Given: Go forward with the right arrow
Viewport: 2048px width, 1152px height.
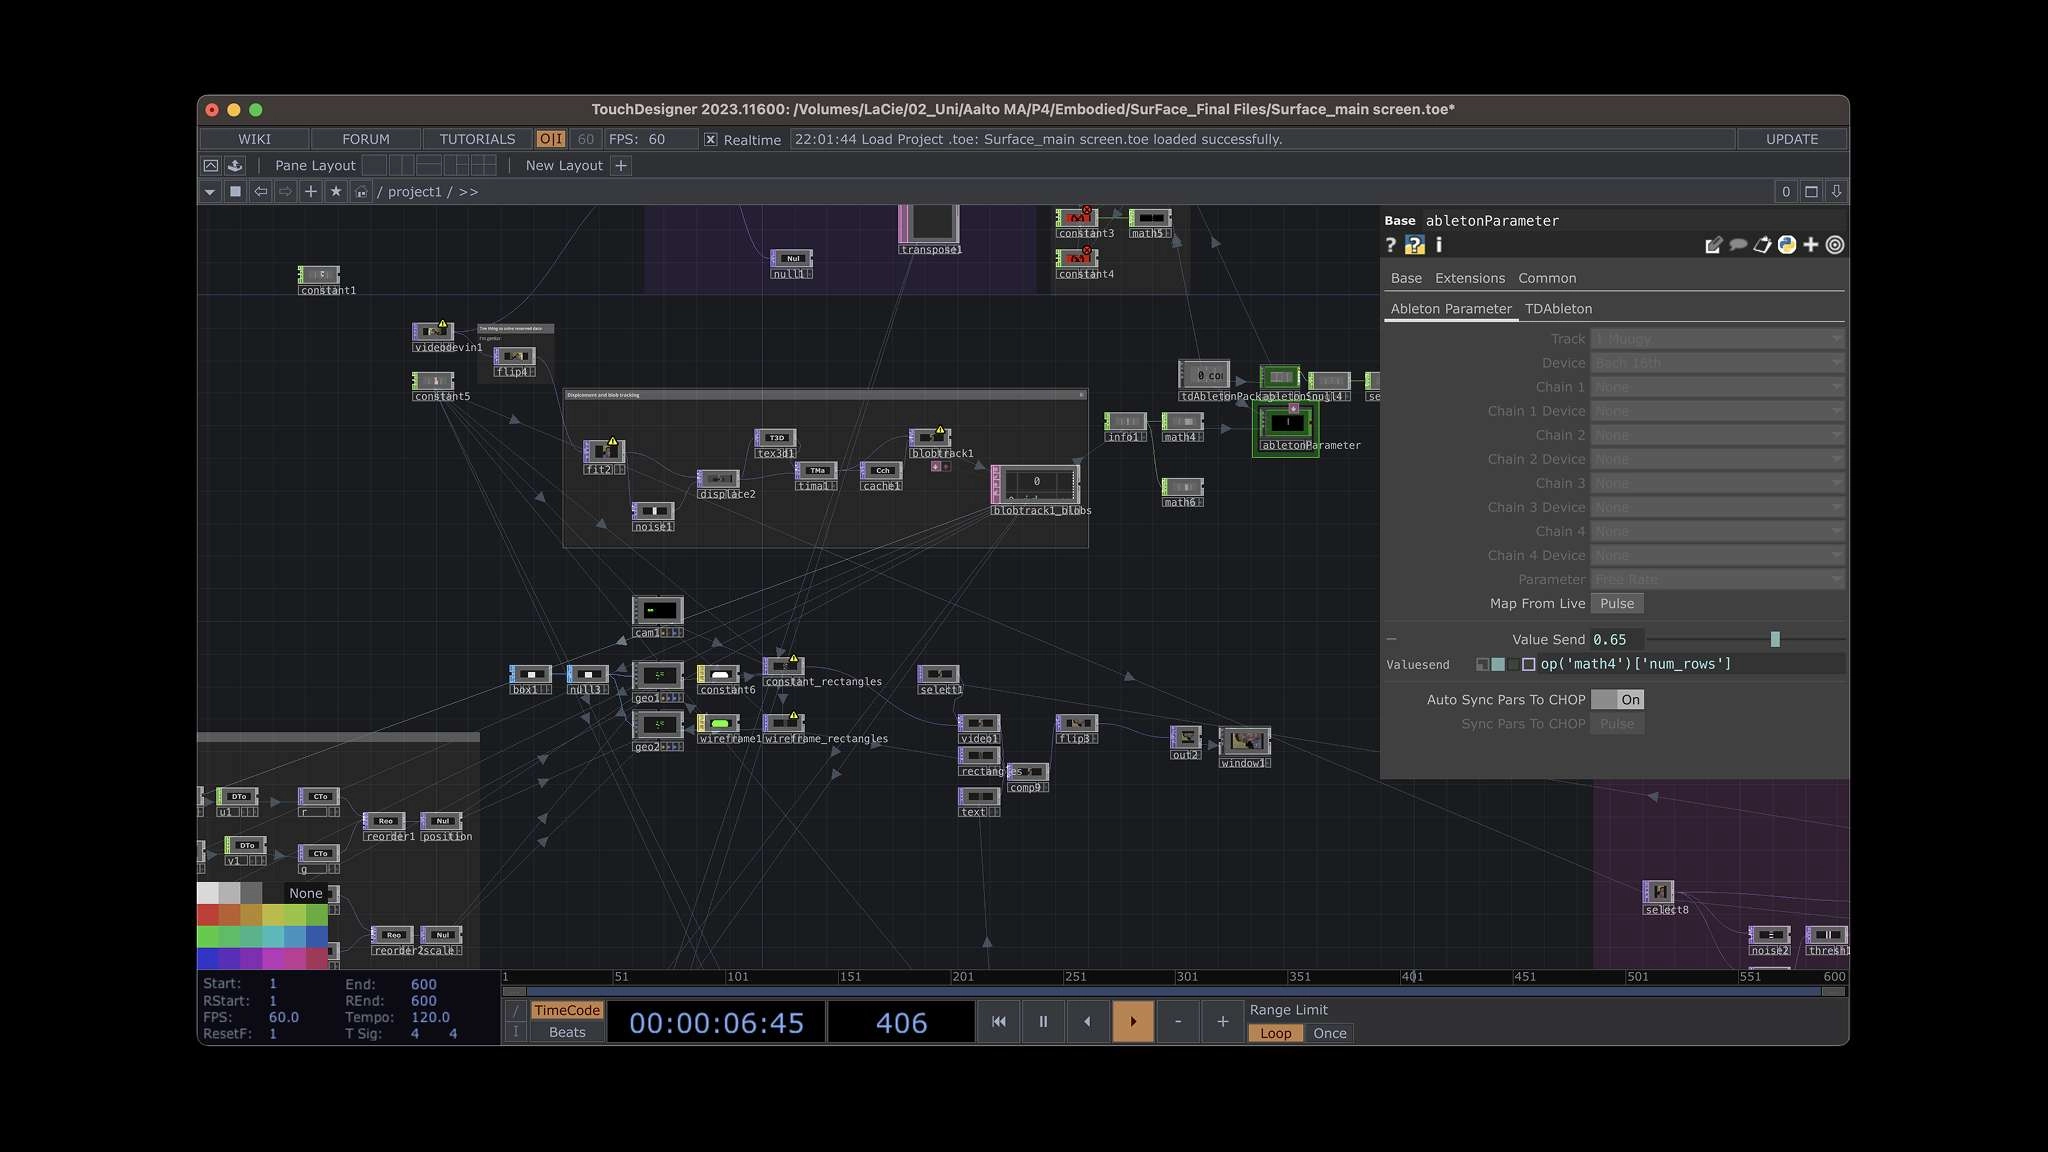Looking at the screenshot, I should click(x=285, y=191).
